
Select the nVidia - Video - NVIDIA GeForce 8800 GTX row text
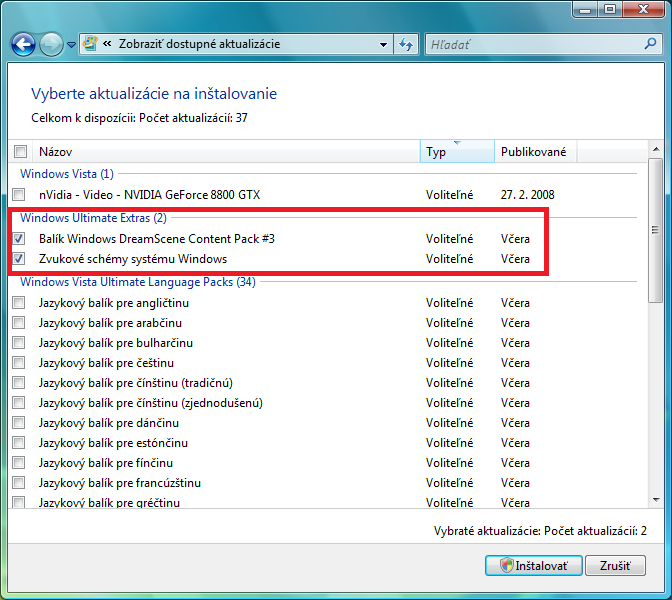tap(150, 195)
